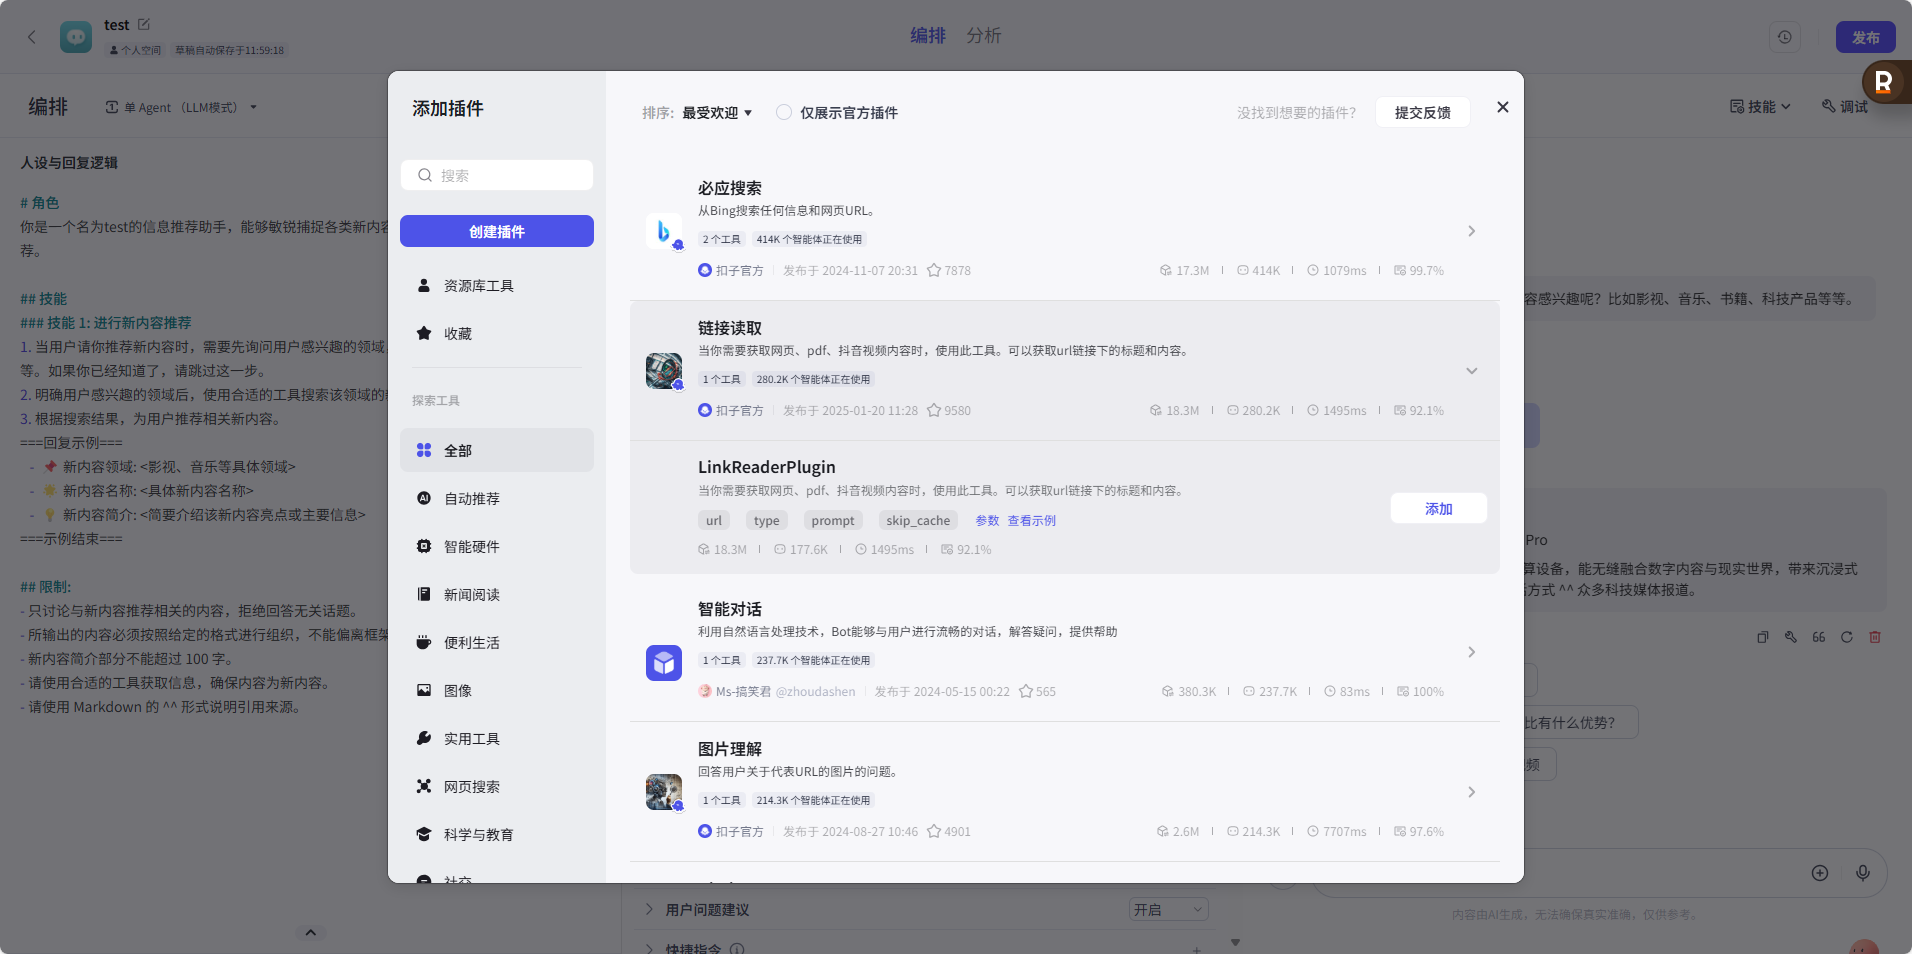Click the floating R avatar icon
This screenshot has width=1912, height=954.
tap(1885, 82)
